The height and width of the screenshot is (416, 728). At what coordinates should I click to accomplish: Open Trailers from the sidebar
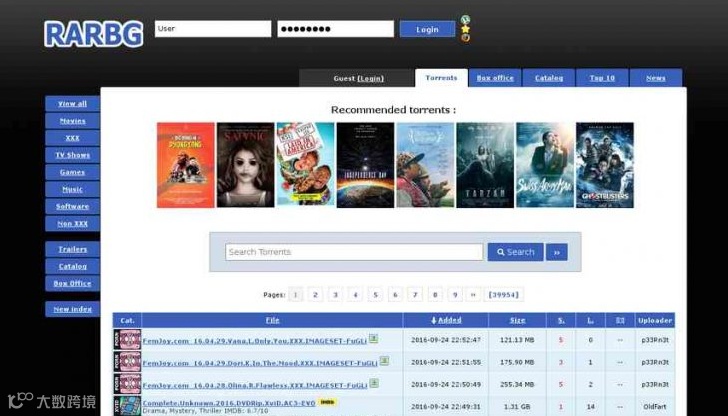coord(72,249)
